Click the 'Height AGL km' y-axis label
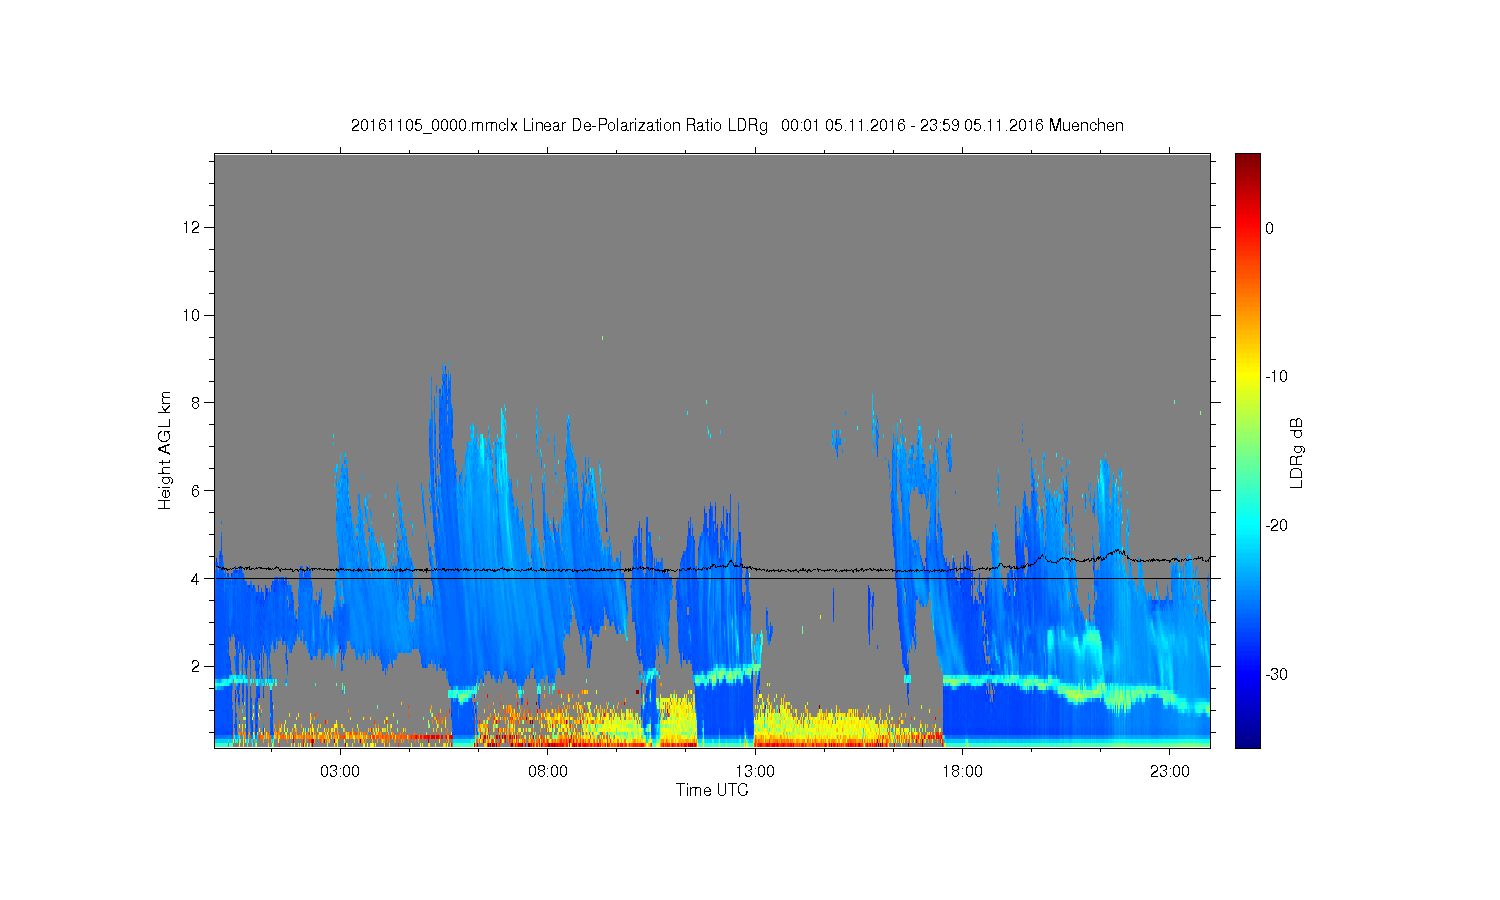The height and width of the screenshot is (900, 1500). pyautogui.click(x=165, y=450)
